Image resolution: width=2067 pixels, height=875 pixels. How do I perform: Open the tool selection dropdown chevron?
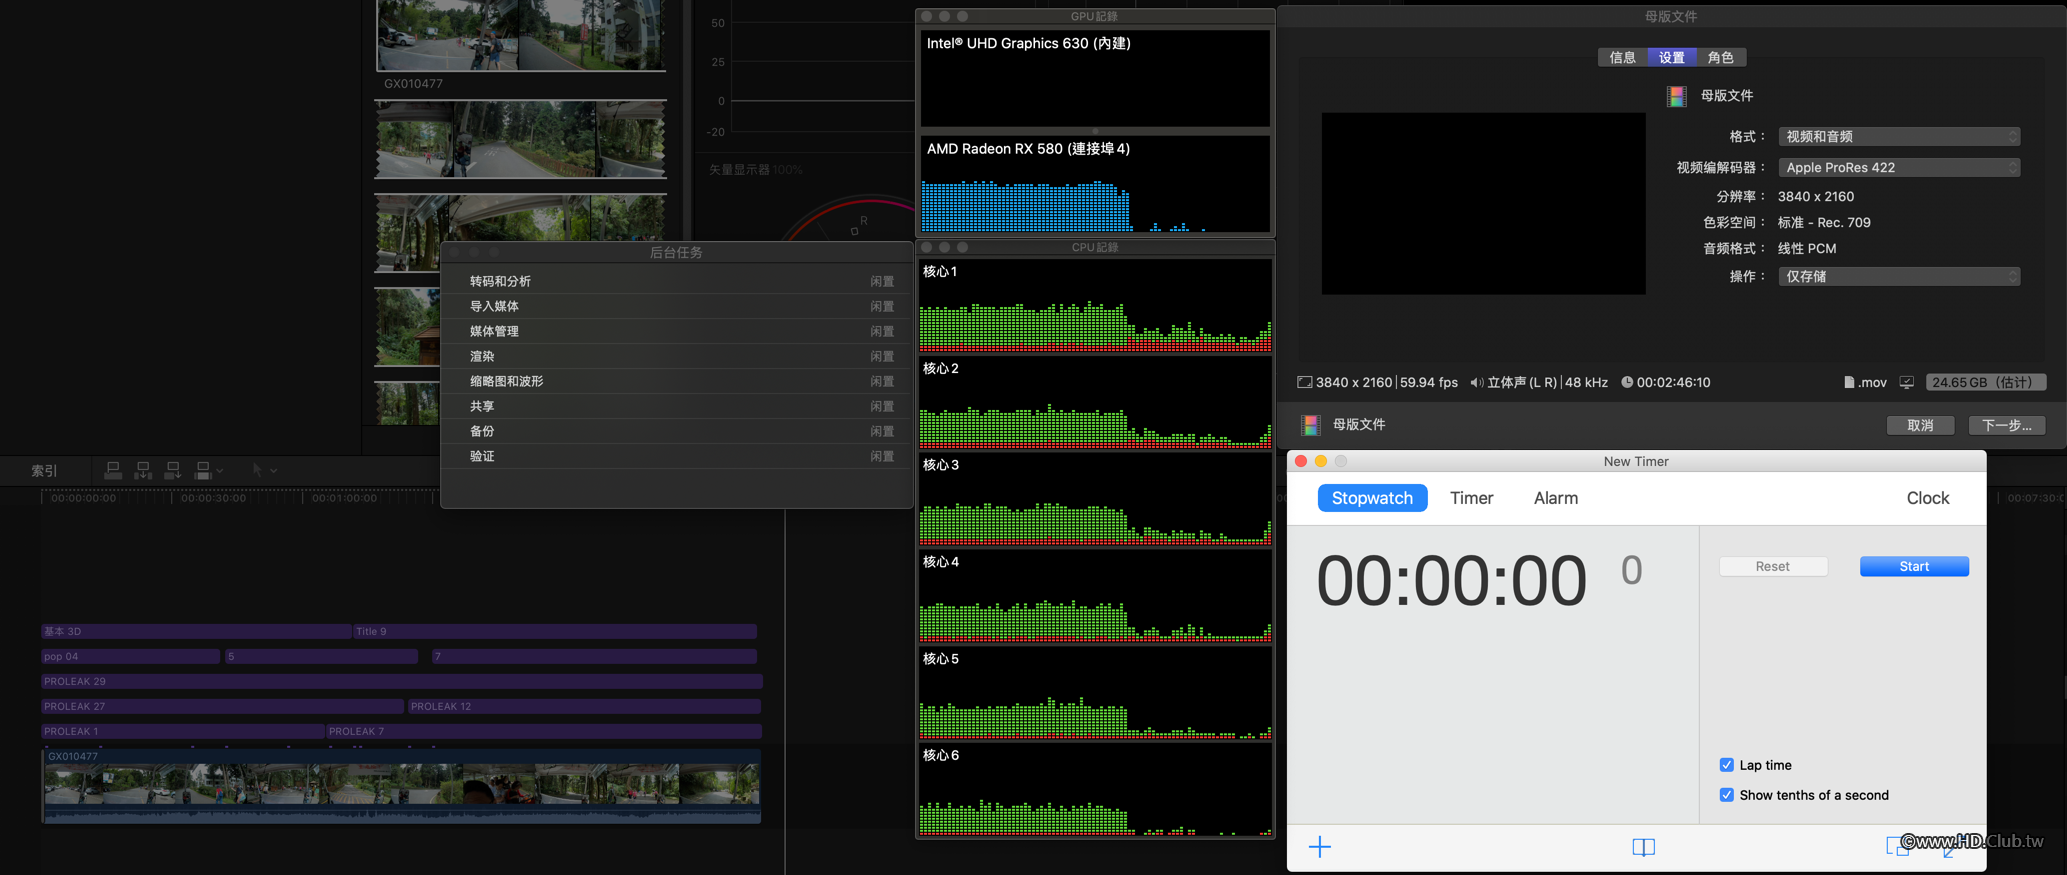click(x=274, y=470)
